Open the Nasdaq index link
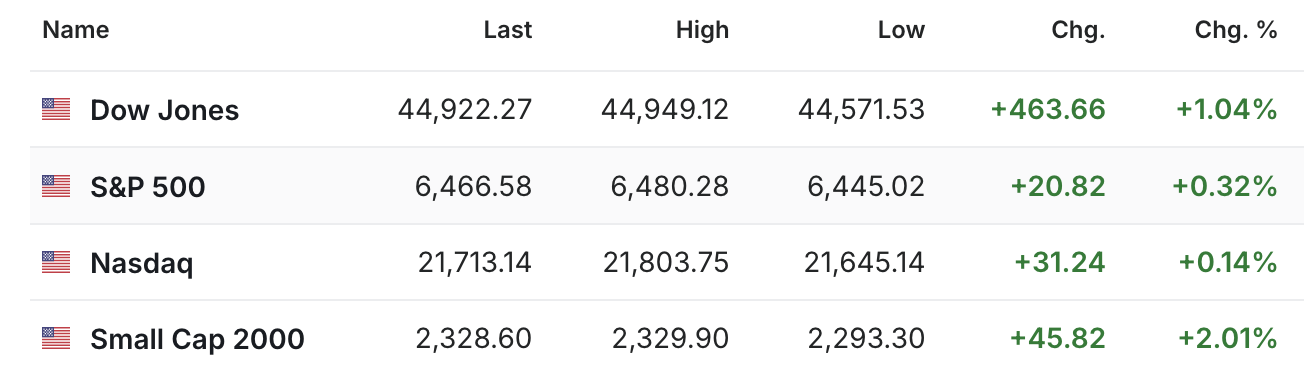The image size is (1304, 368). [142, 263]
